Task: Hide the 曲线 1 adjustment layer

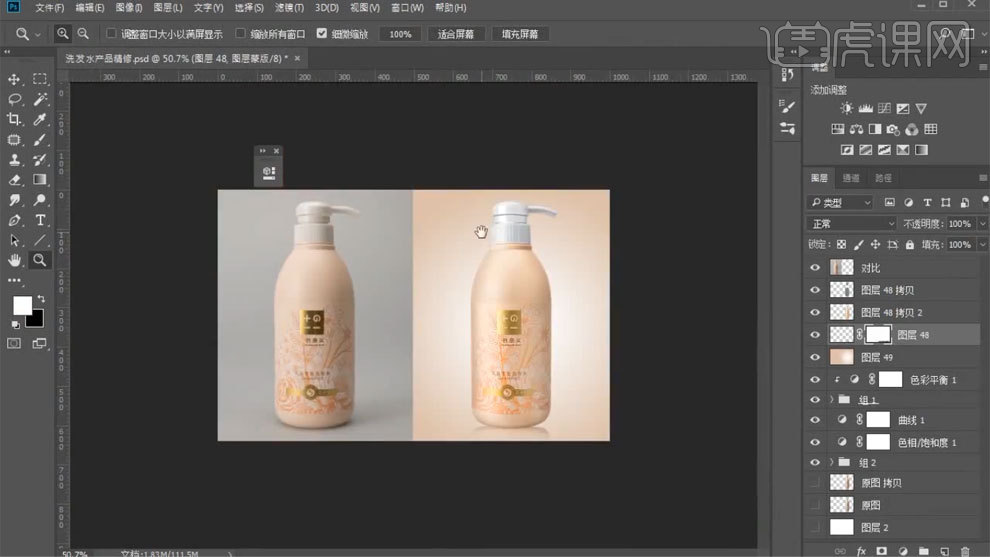Action: point(815,420)
